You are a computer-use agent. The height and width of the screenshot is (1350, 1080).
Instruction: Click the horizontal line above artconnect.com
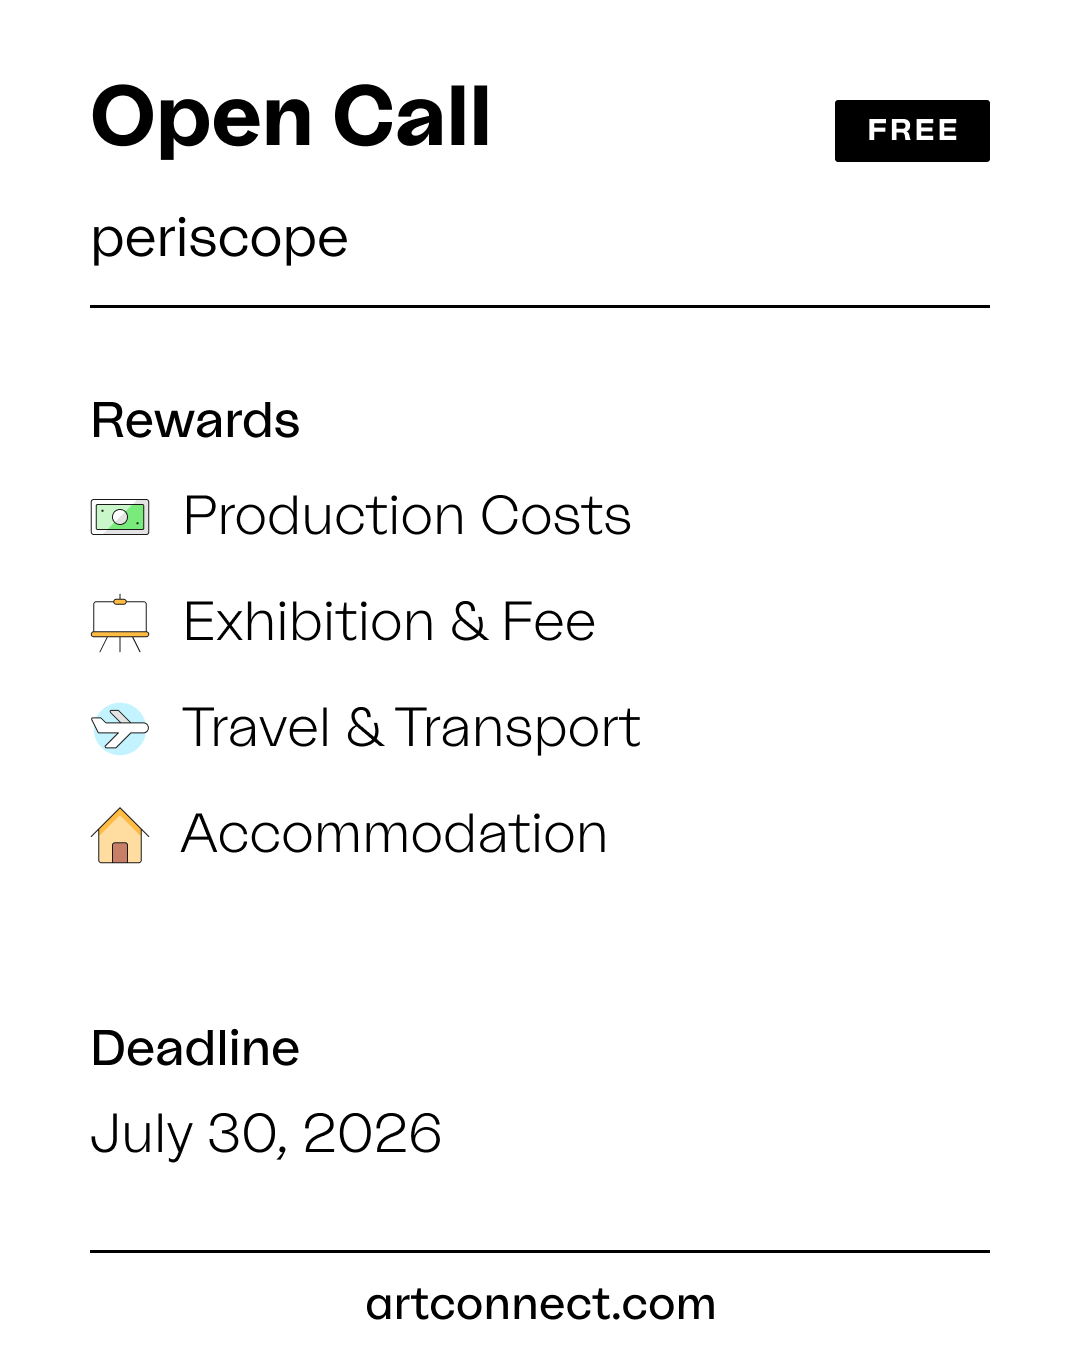pyautogui.click(x=540, y=1251)
